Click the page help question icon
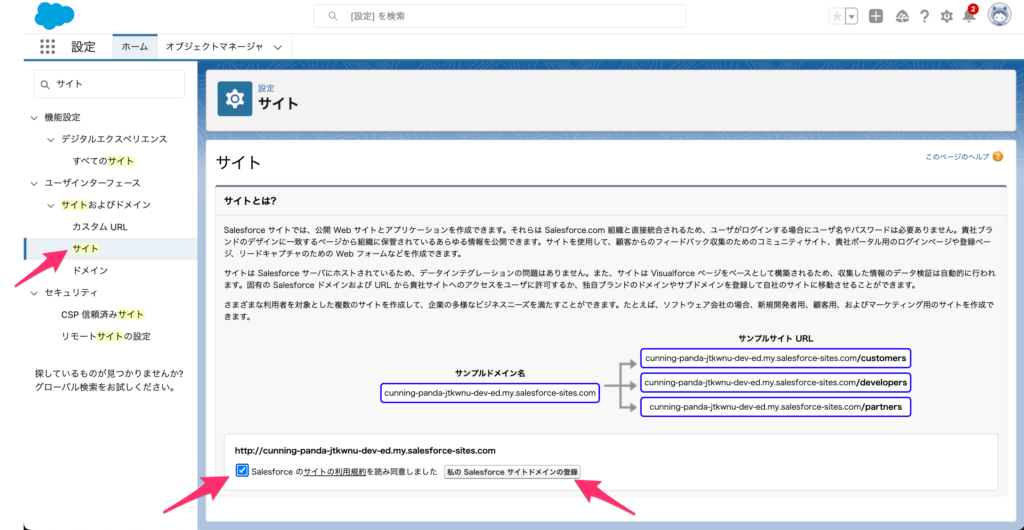The height and width of the screenshot is (530, 1024). [x=997, y=157]
